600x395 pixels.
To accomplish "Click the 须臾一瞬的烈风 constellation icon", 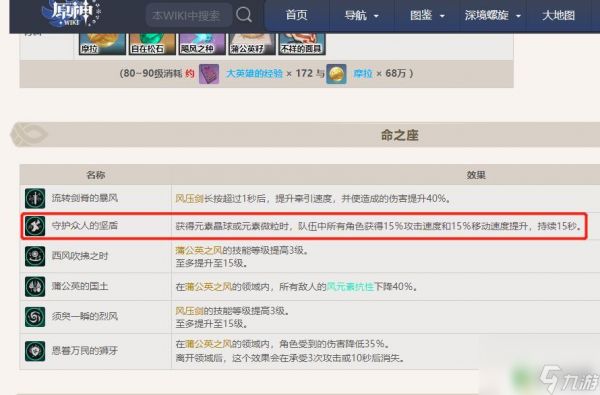I will [x=35, y=317].
